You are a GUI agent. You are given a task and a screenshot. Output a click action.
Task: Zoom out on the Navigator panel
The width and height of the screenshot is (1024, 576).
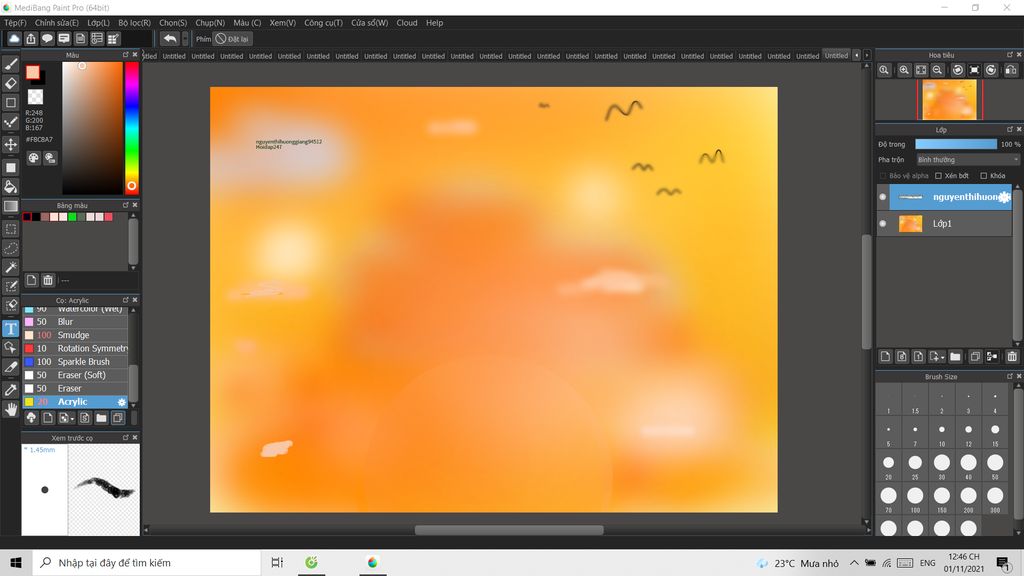click(937, 70)
